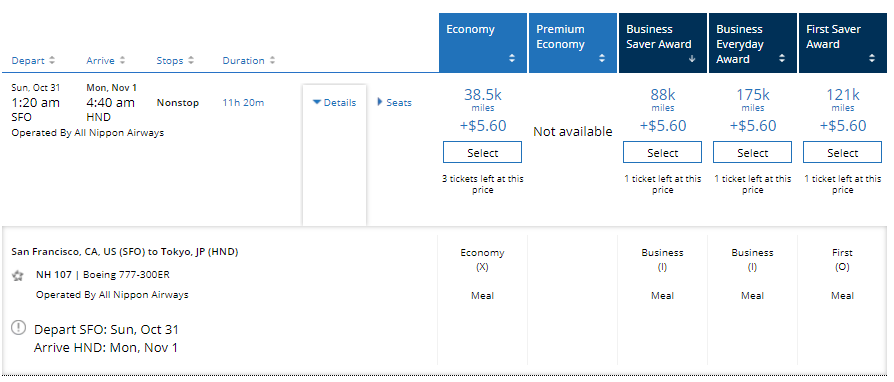This screenshot has width=894, height=382.
Task: Click the 3 tickets left notice
Action: [x=482, y=184]
